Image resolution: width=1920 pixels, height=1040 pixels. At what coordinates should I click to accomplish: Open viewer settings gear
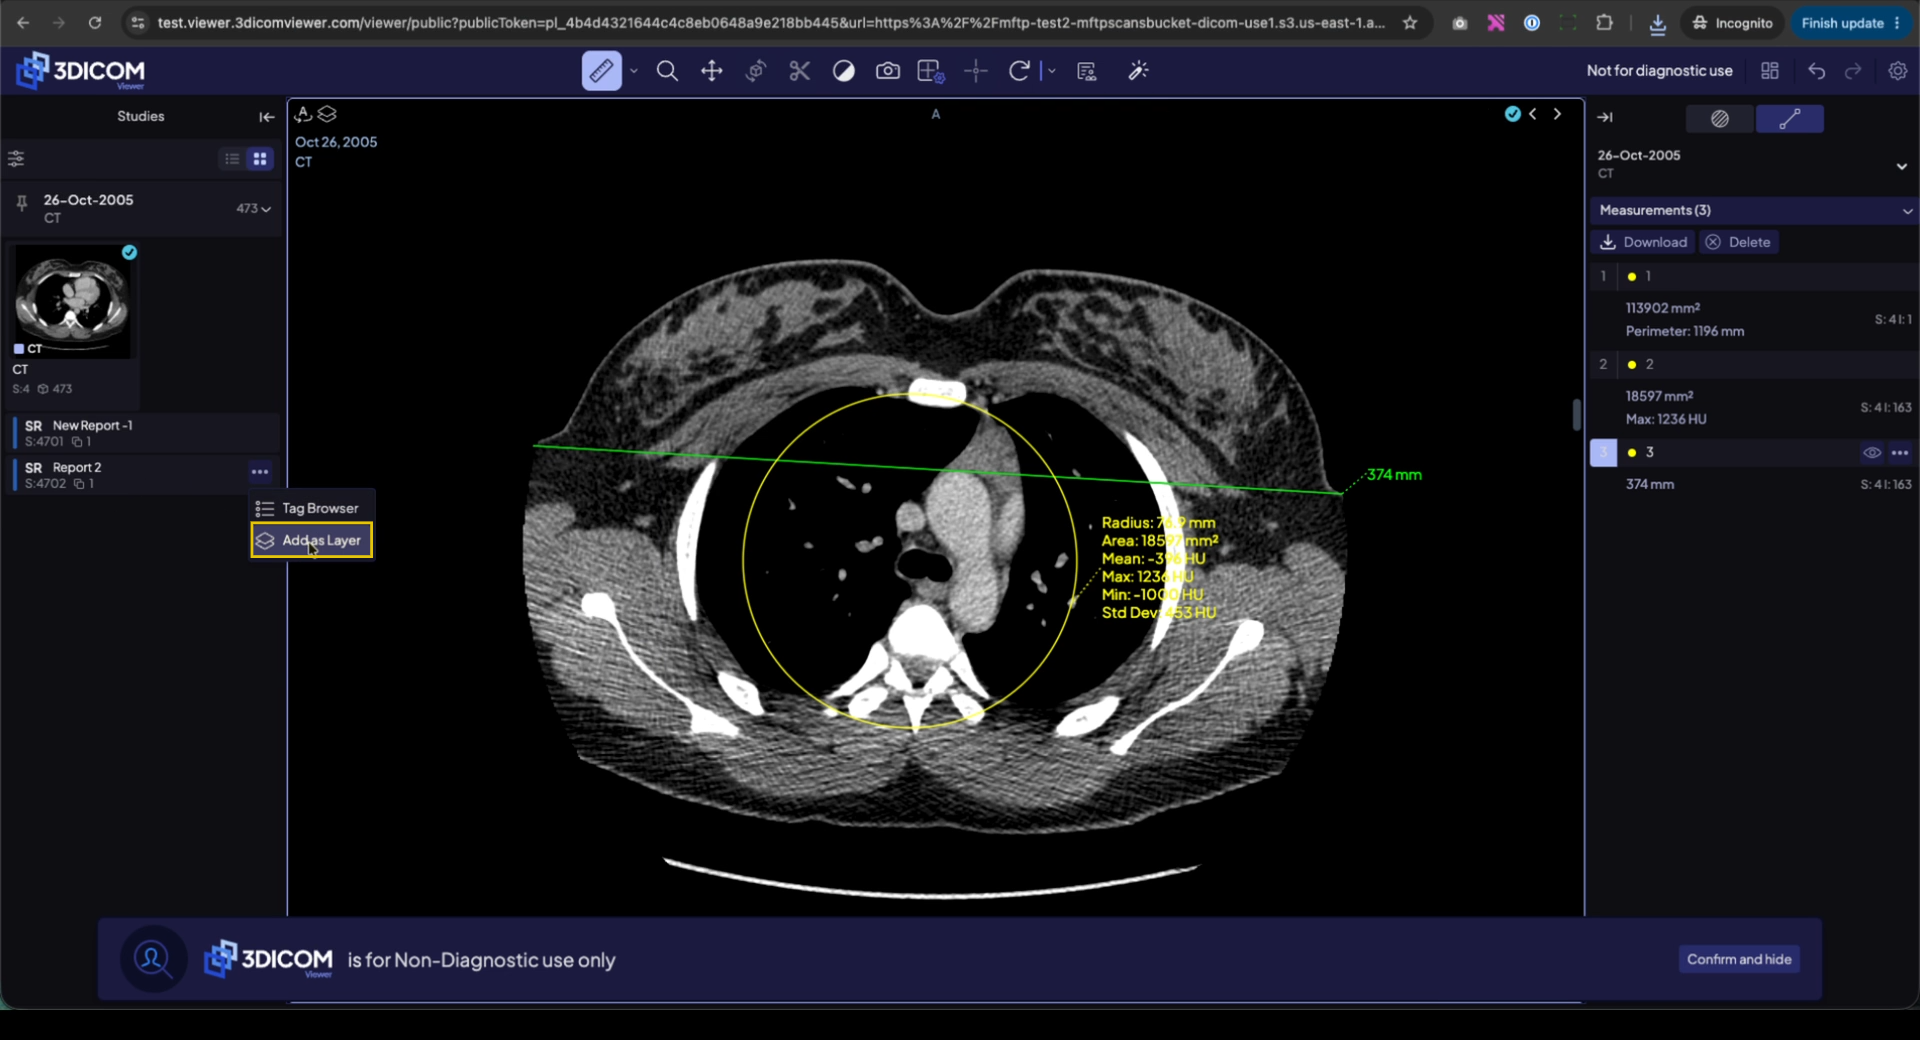pyautogui.click(x=1897, y=71)
